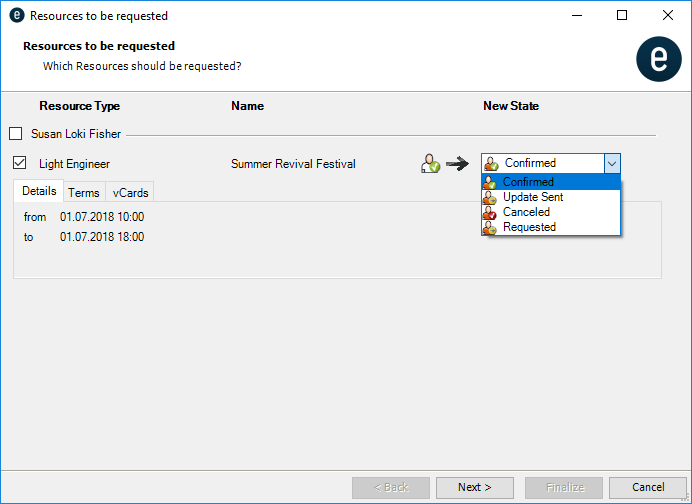Click the small app icon in the title bar
Viewport: 692px width, 504px height.
coord(15,16)
